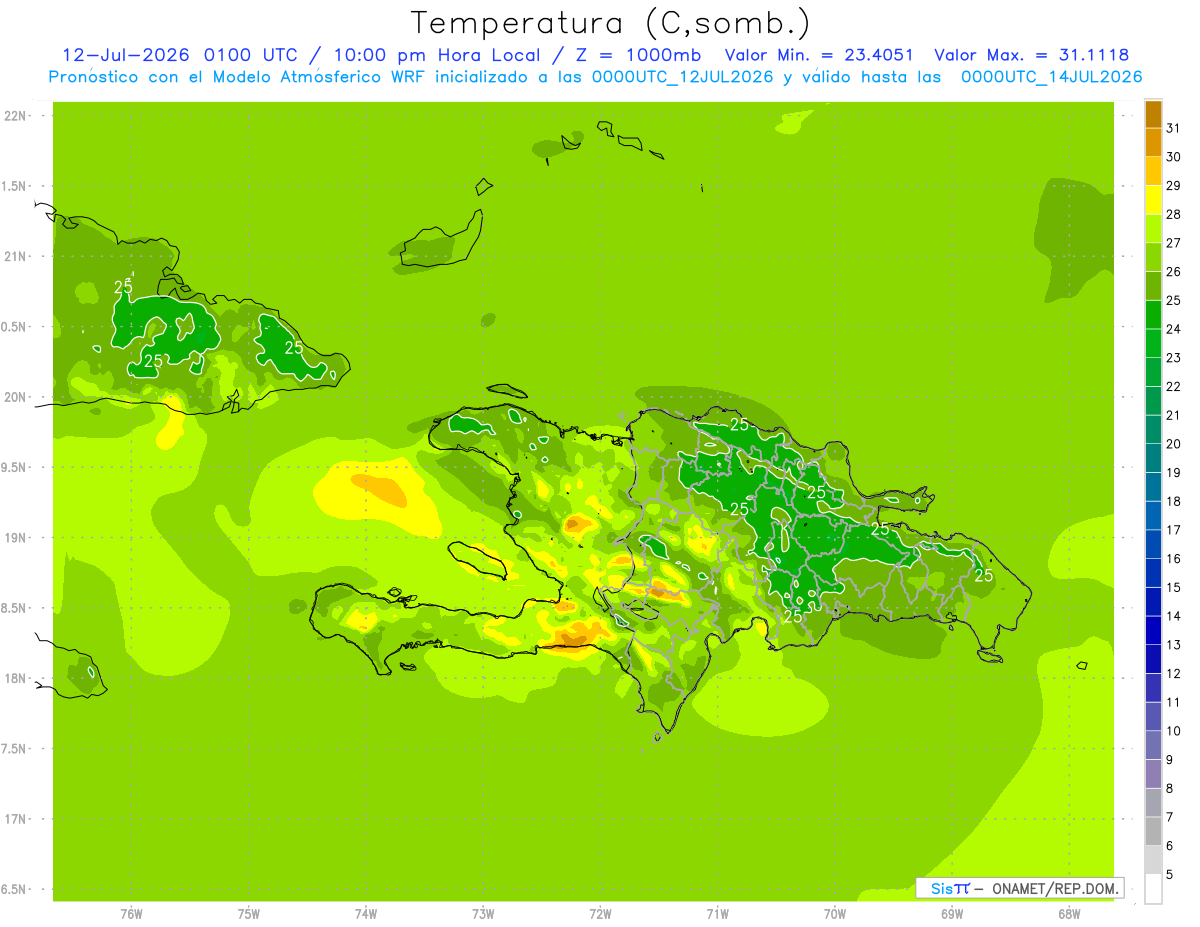Click the colorbar label "28"
This screenshot has height=927, width=1200.
click(x=1173, y=214)
